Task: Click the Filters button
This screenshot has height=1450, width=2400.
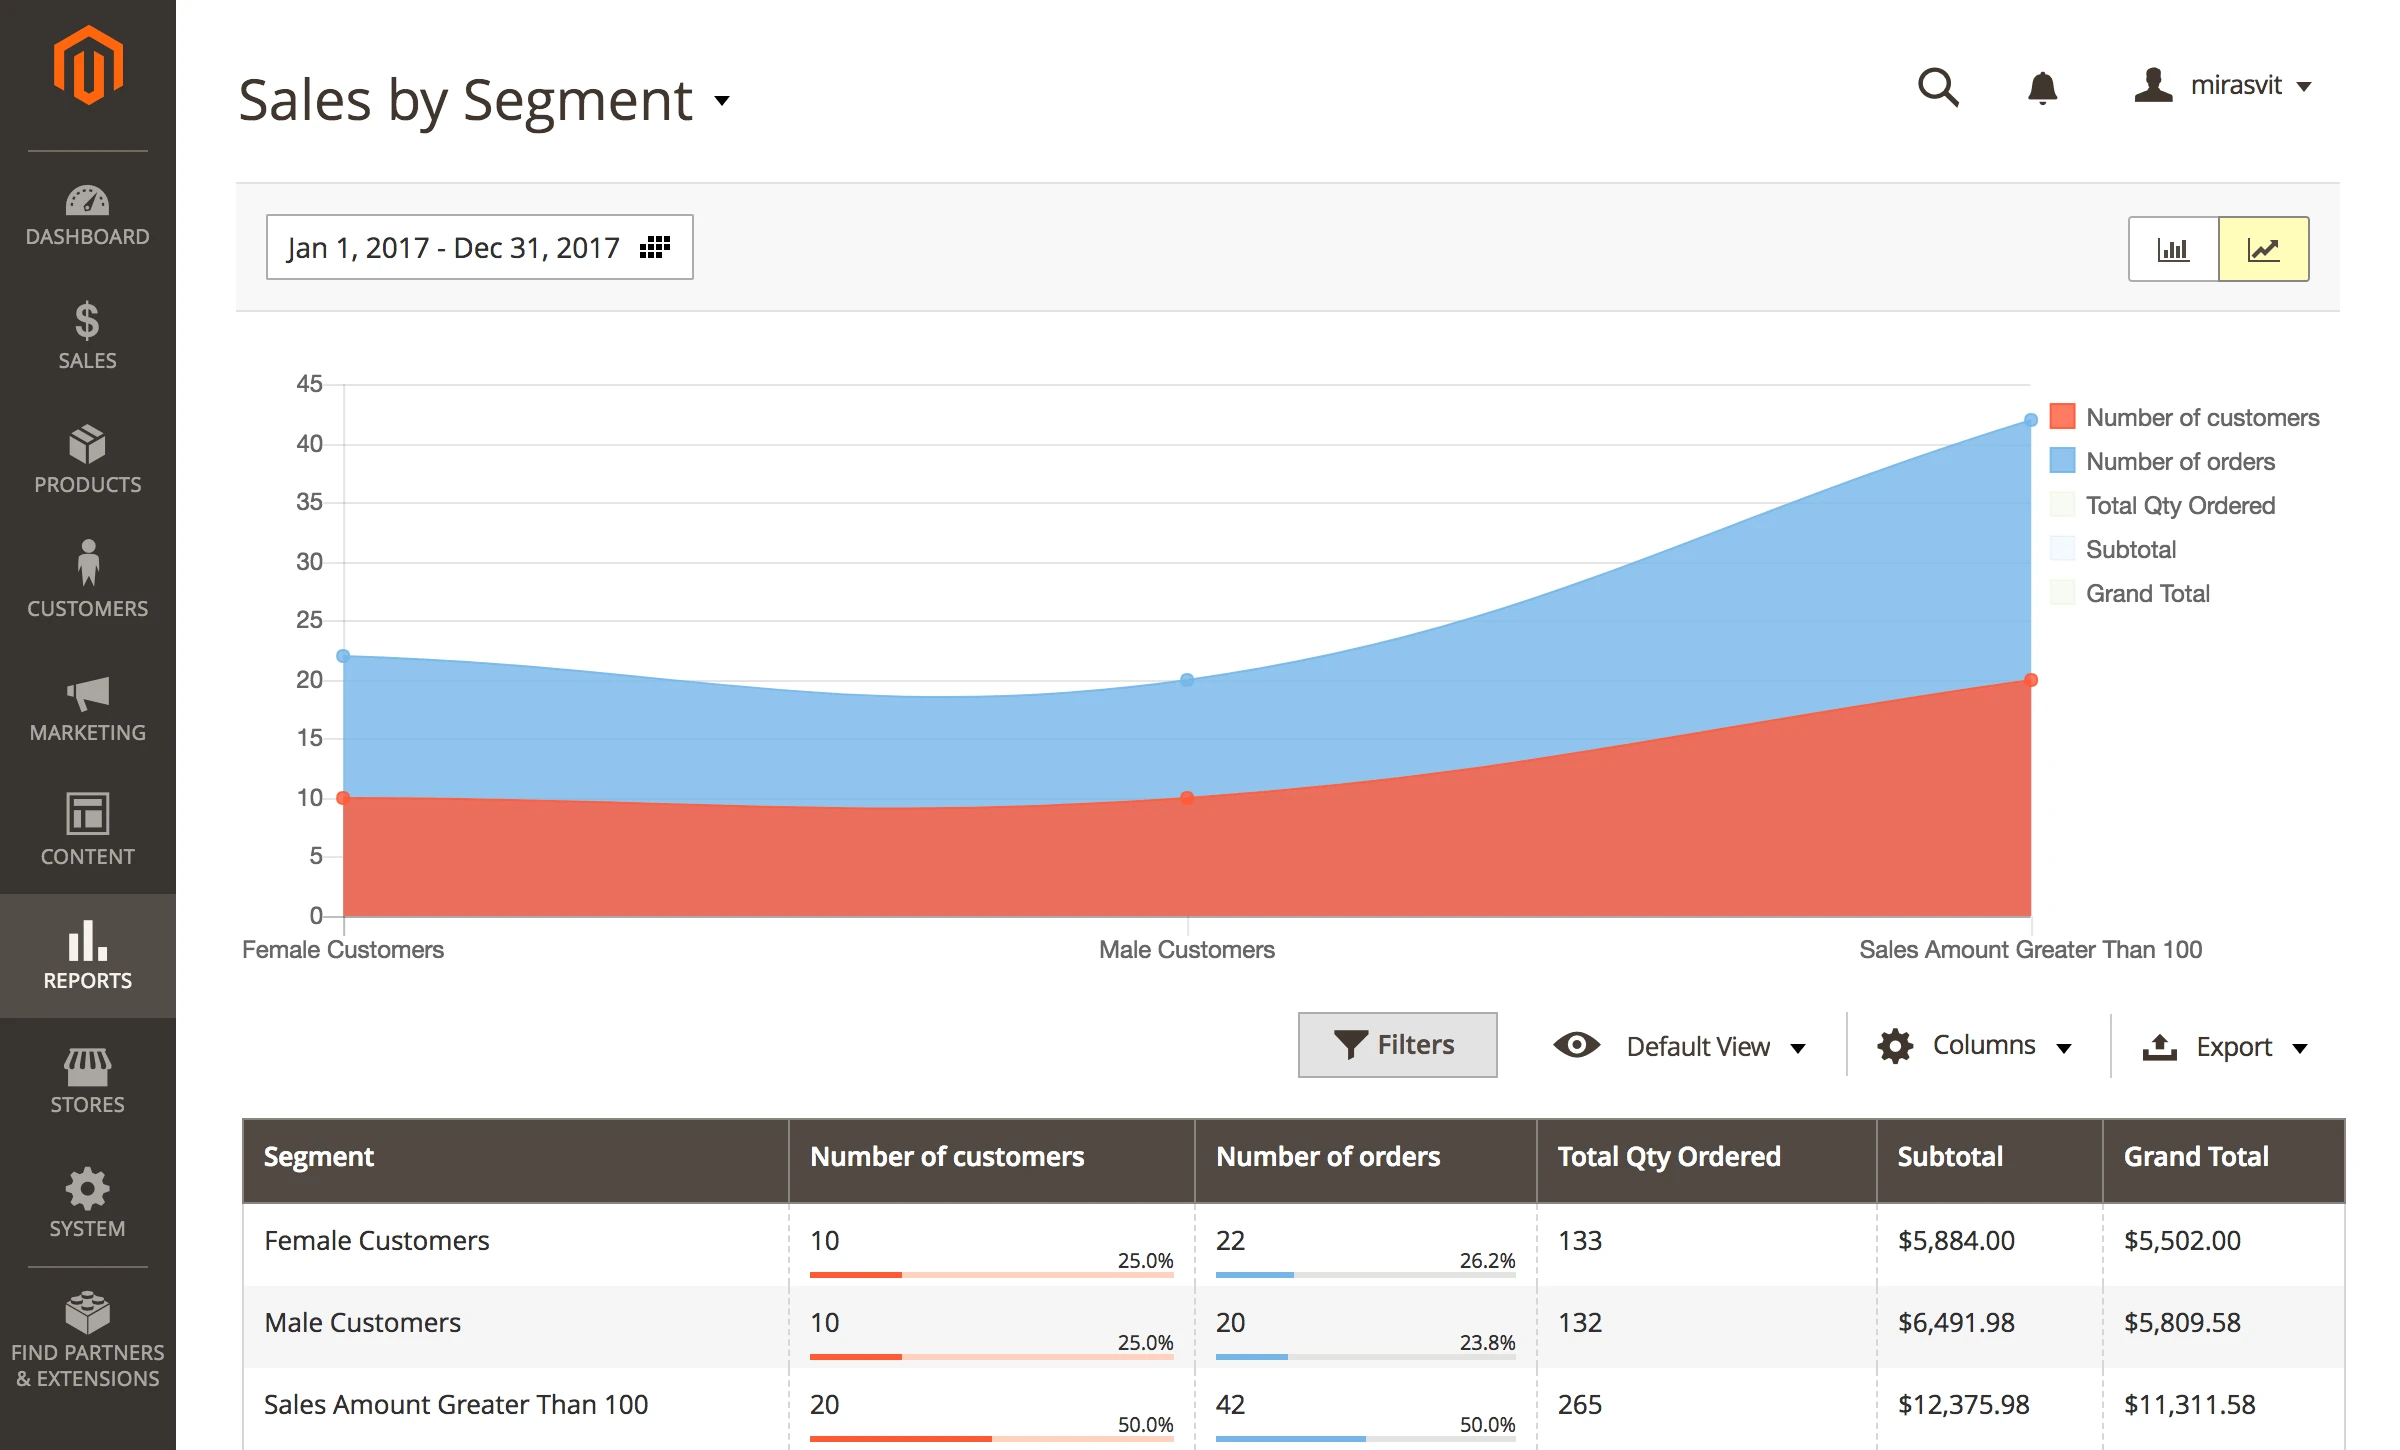Action: coord(1397,1045)
